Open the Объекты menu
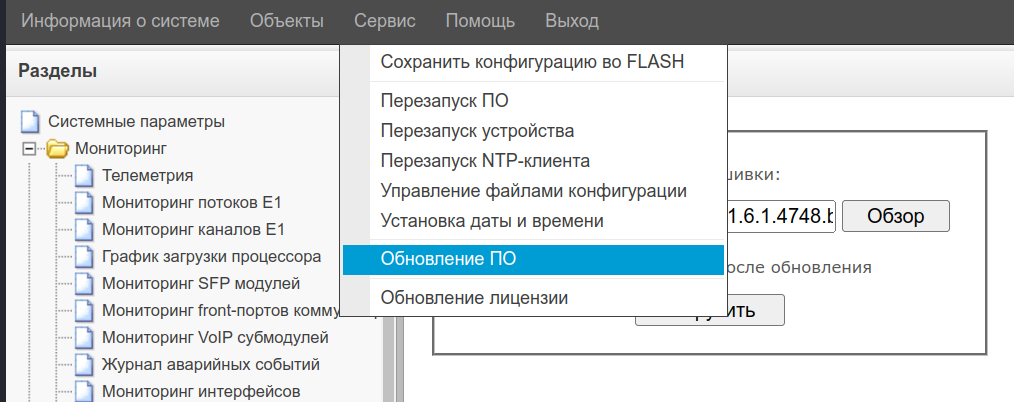 [287, 21]
